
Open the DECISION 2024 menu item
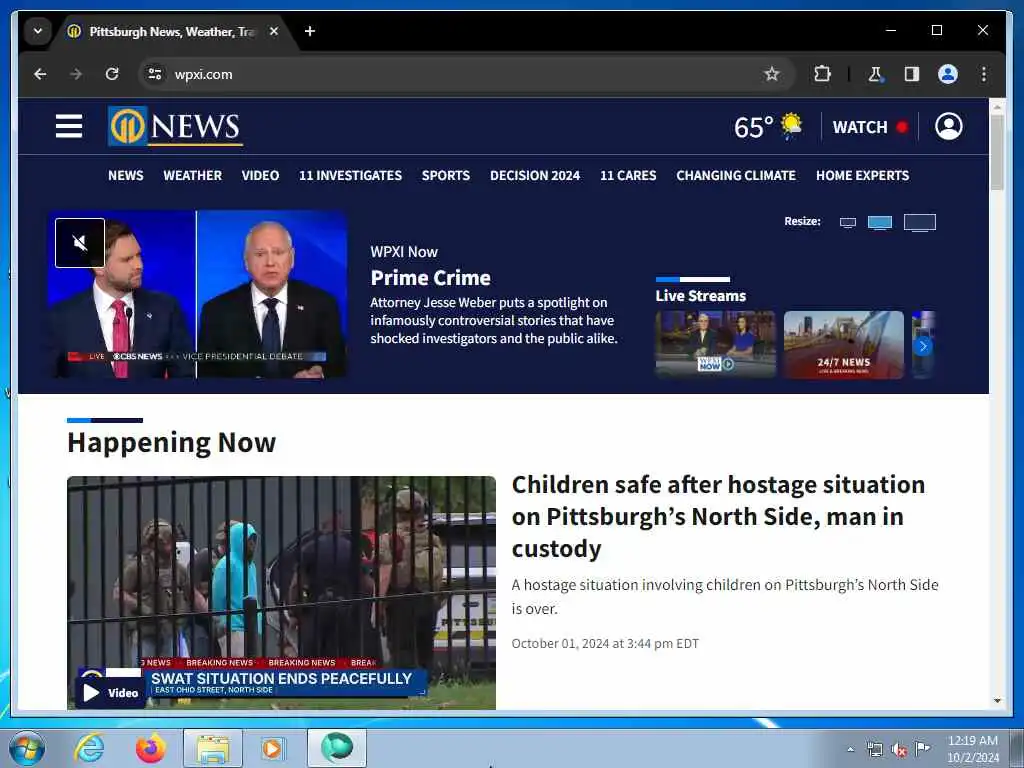(535, 175)
